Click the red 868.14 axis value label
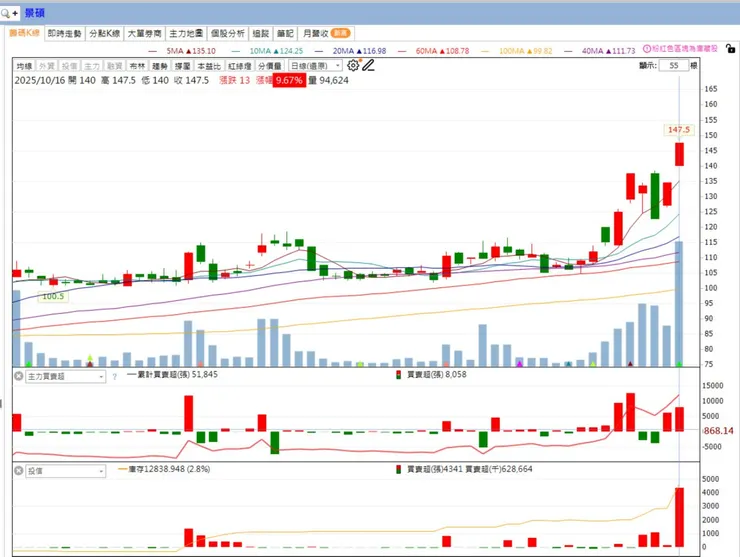The width and height of the screenshot is (740, 557). pos(718,431)
